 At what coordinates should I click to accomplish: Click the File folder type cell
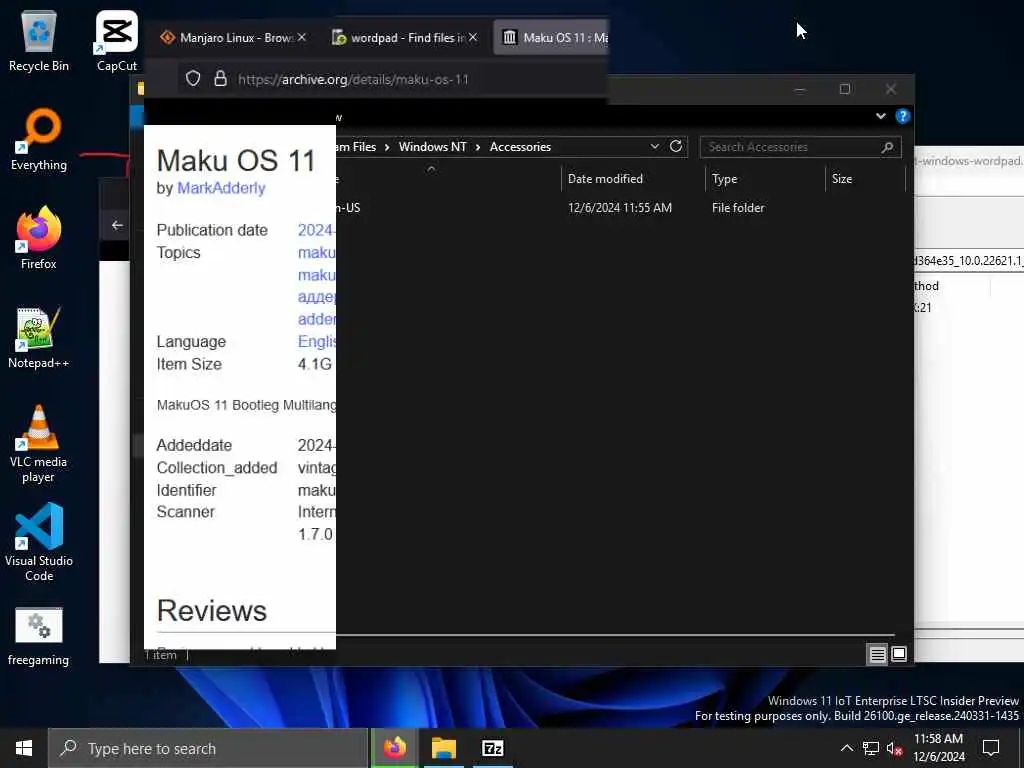738,208
